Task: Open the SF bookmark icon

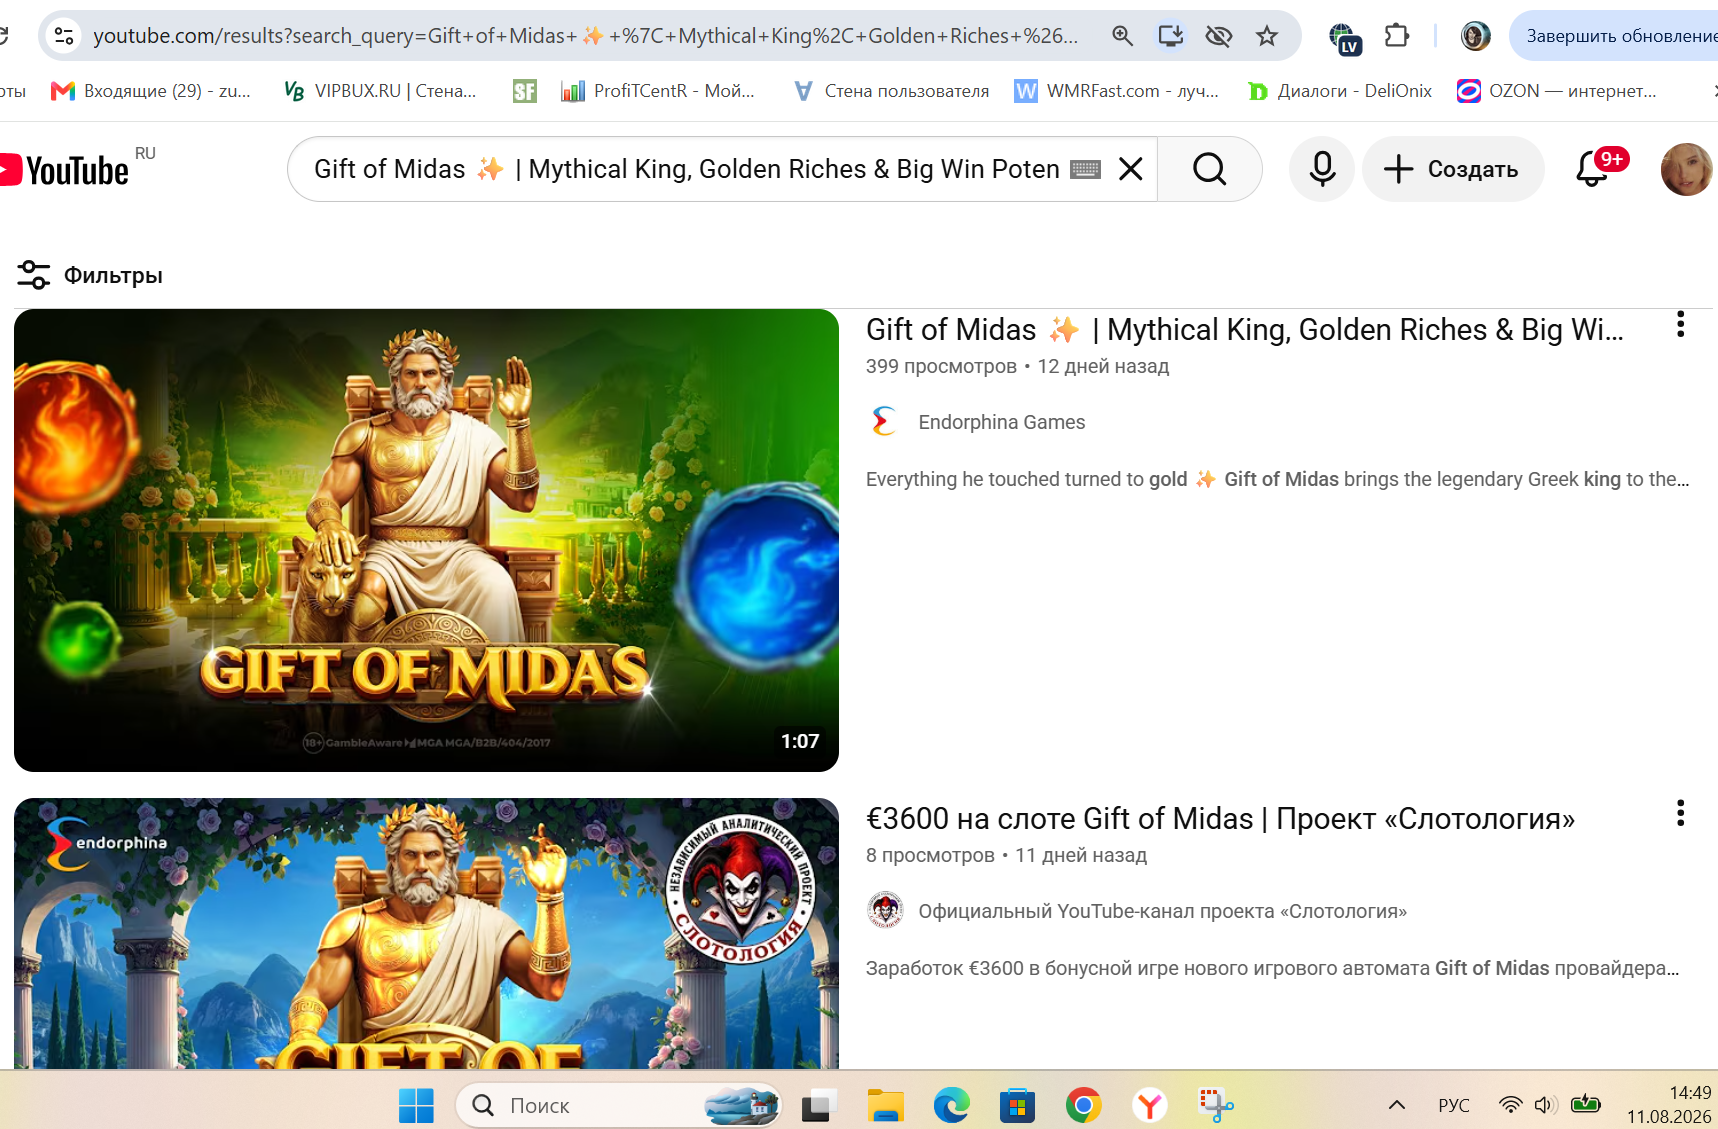Action: [x=525, y=91]
